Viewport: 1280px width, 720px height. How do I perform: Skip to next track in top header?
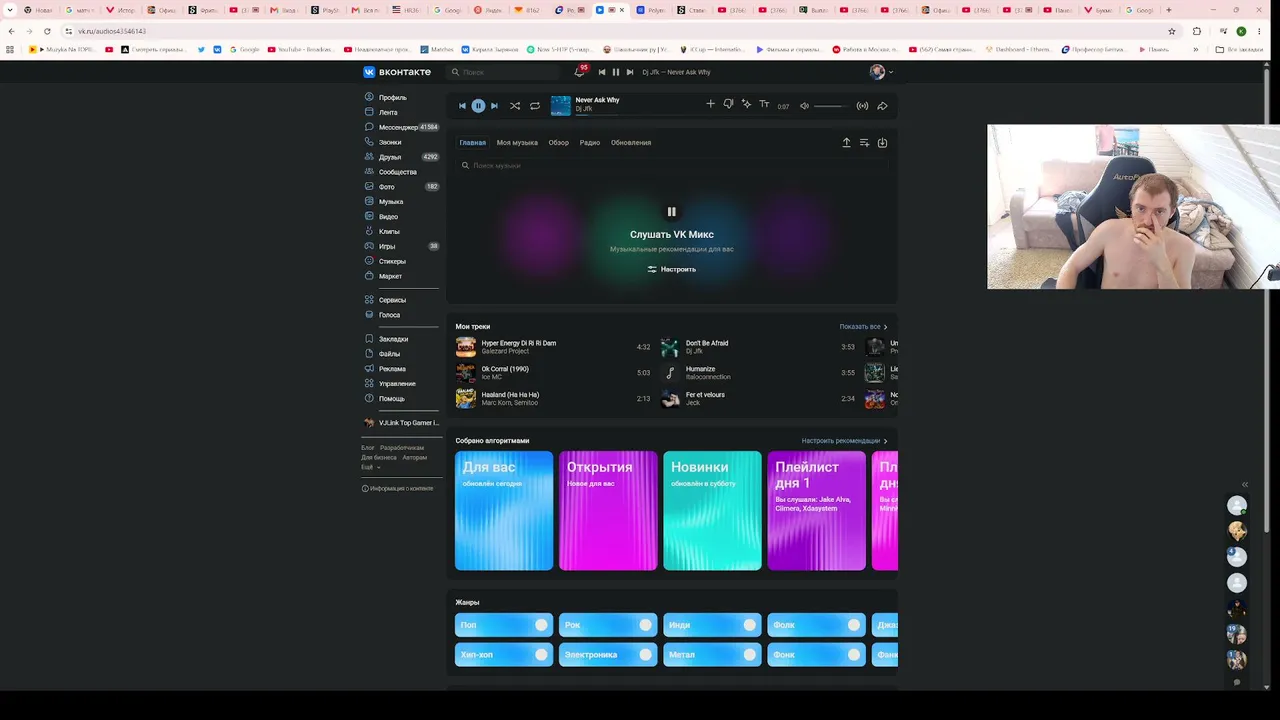[x=630, y=72]
